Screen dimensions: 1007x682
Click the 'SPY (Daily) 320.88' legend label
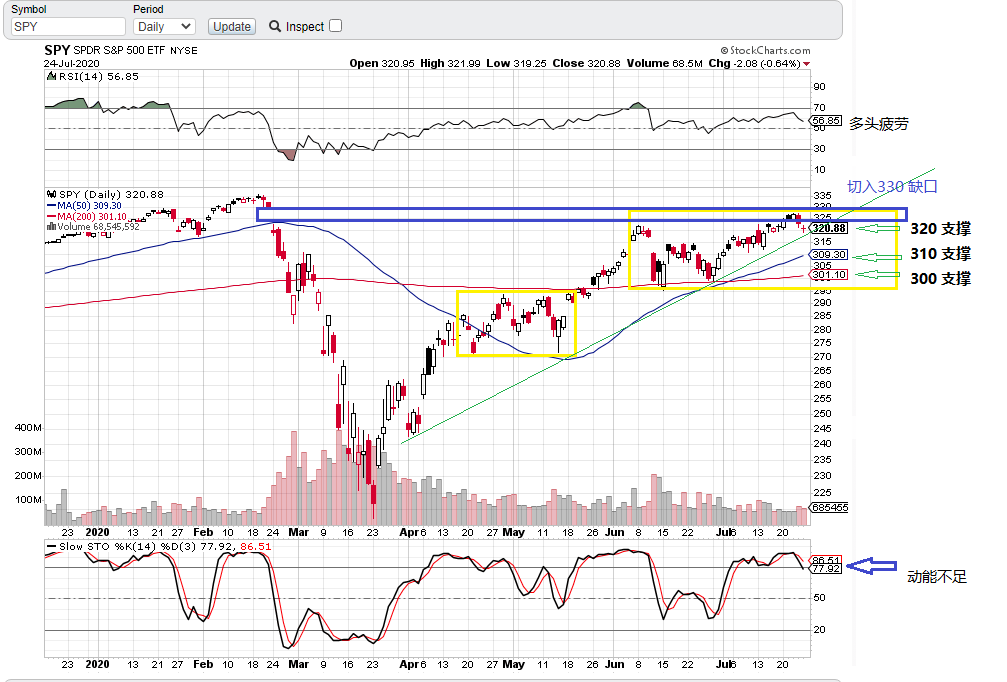pos(111,194)
